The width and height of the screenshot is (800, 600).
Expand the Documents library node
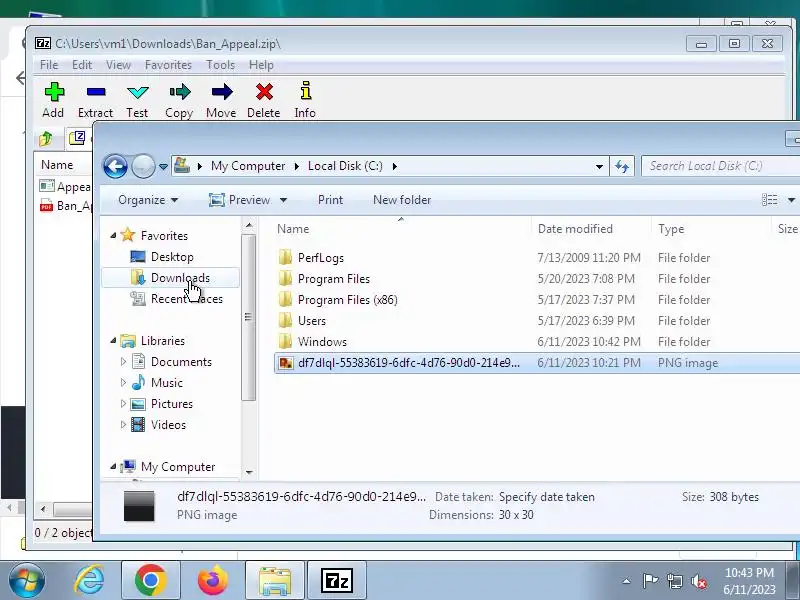tap(123, 362)
